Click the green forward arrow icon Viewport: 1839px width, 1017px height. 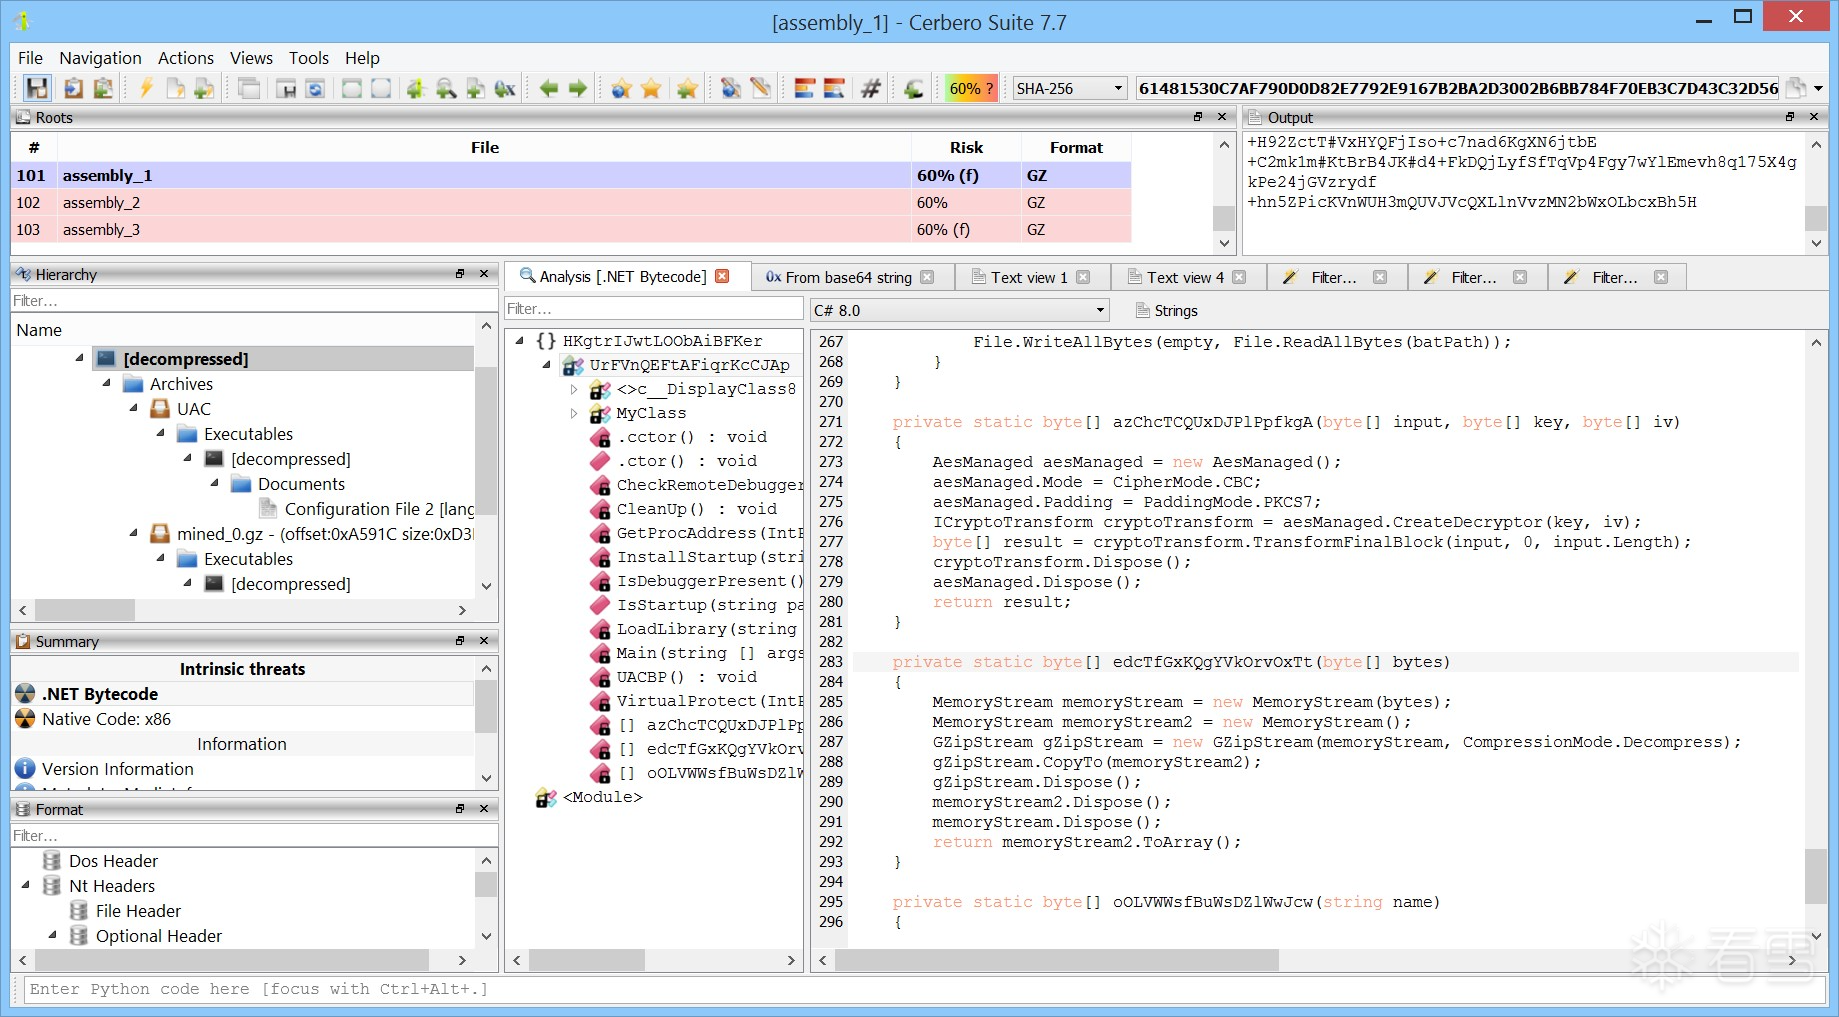tap(578, 88)
